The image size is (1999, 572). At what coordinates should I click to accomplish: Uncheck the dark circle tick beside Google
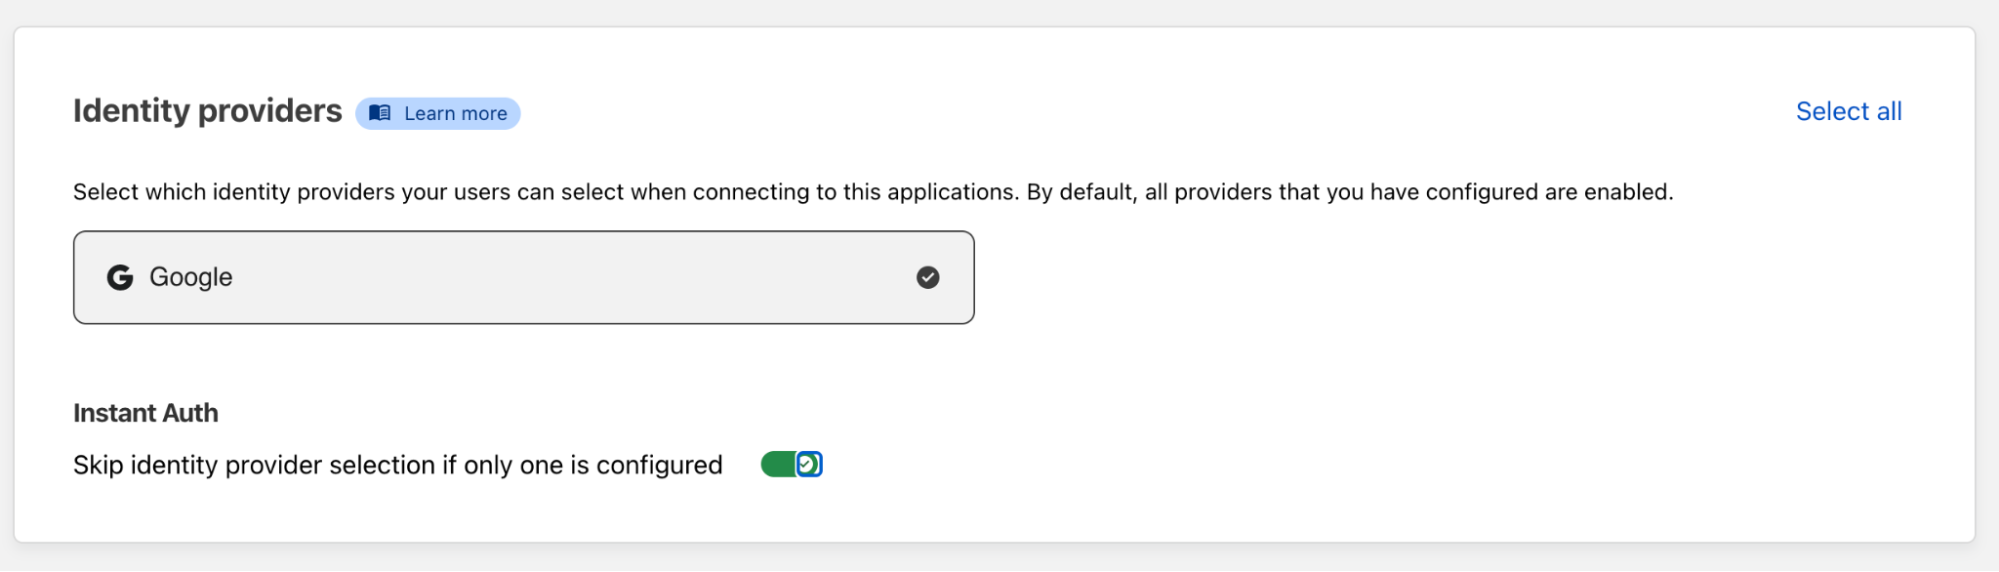coord(928,277)
